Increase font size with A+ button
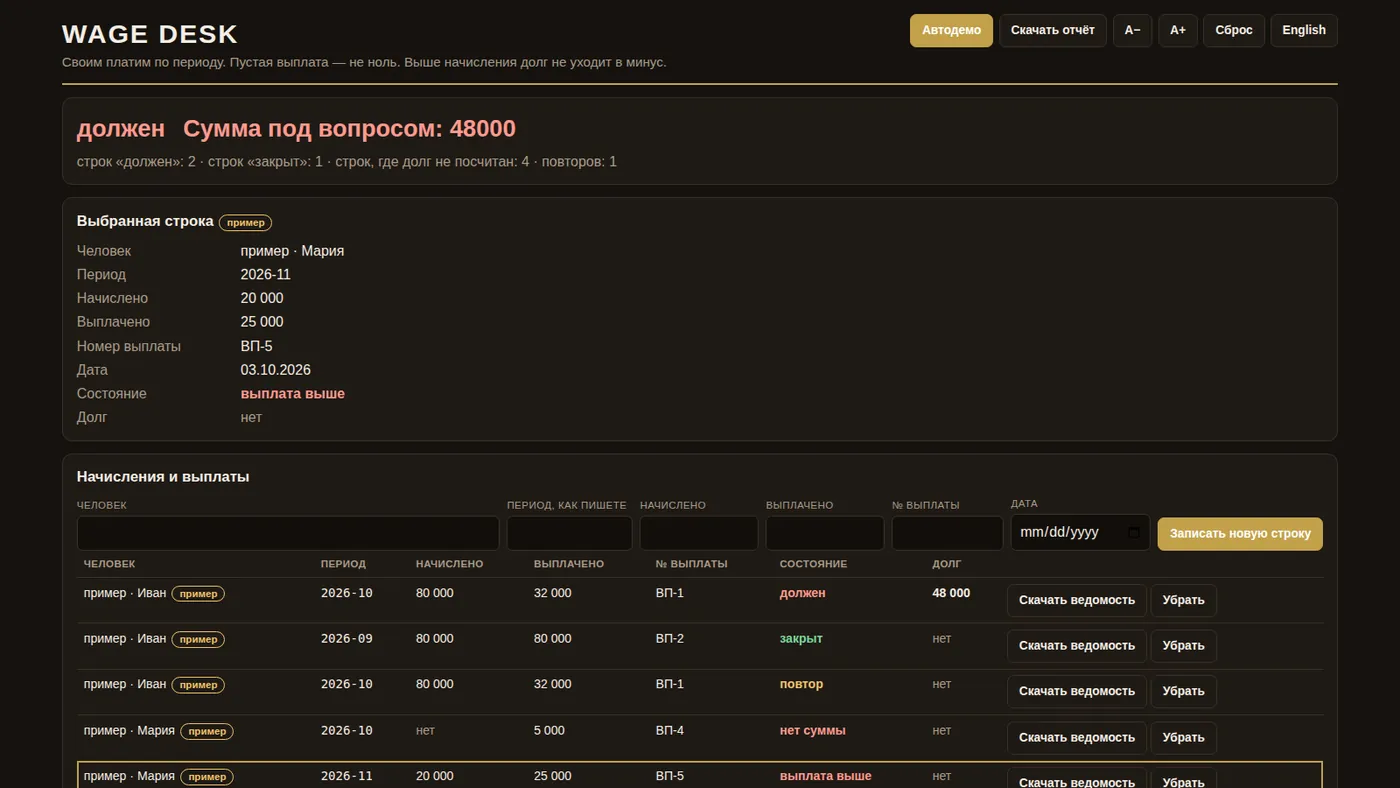Viewport: 1400px width, 788px height. coord(1178,30)
